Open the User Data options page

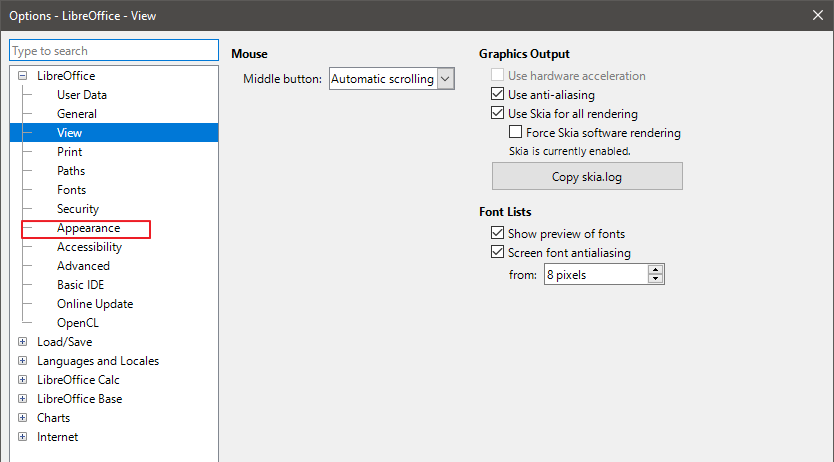(x=82, y=95)
